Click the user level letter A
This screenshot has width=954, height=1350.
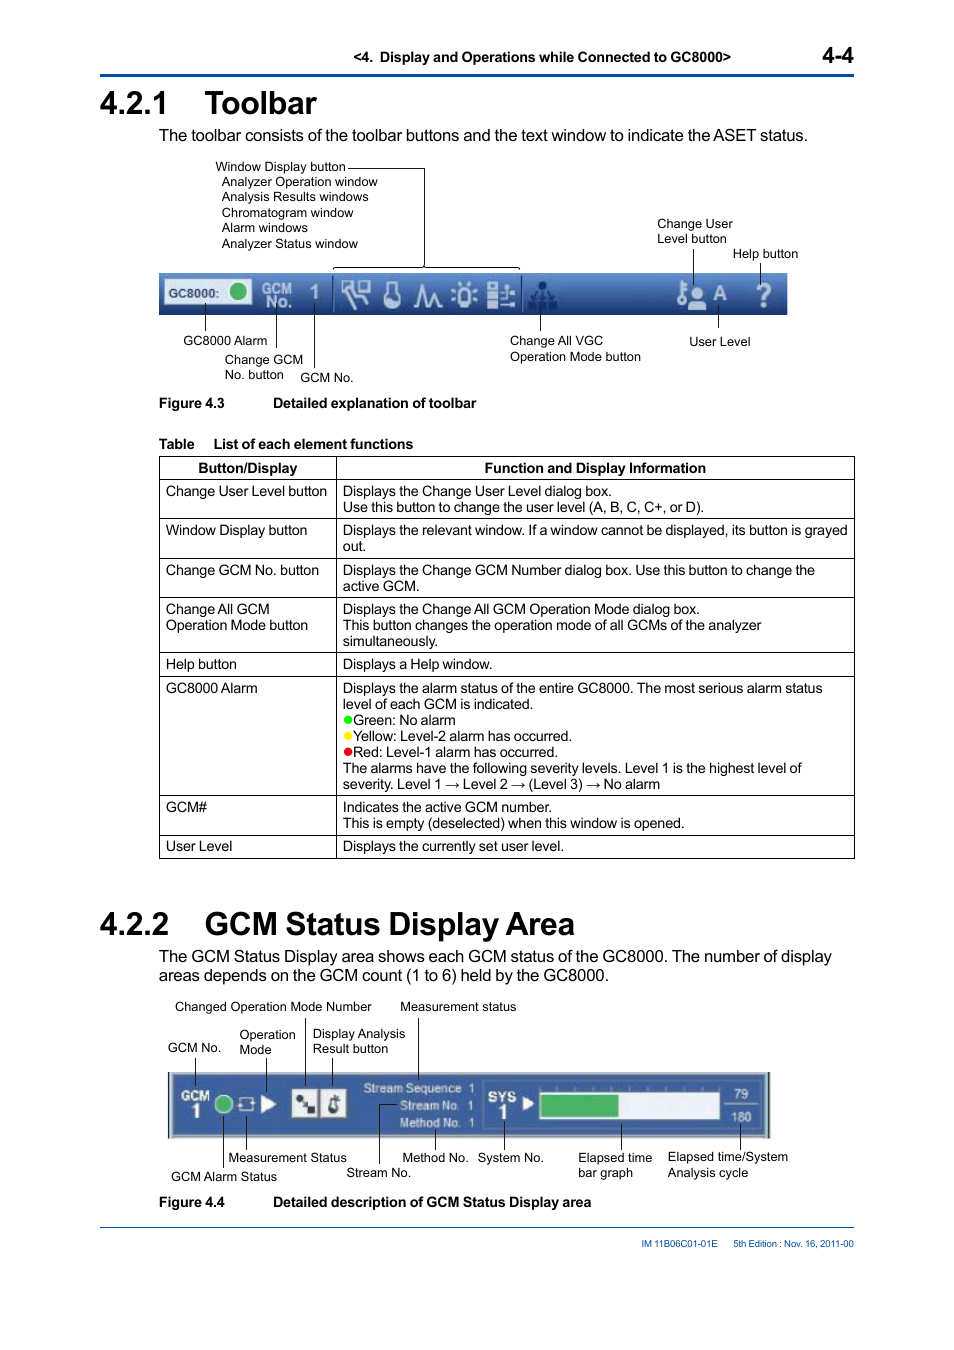click(720, 294)
